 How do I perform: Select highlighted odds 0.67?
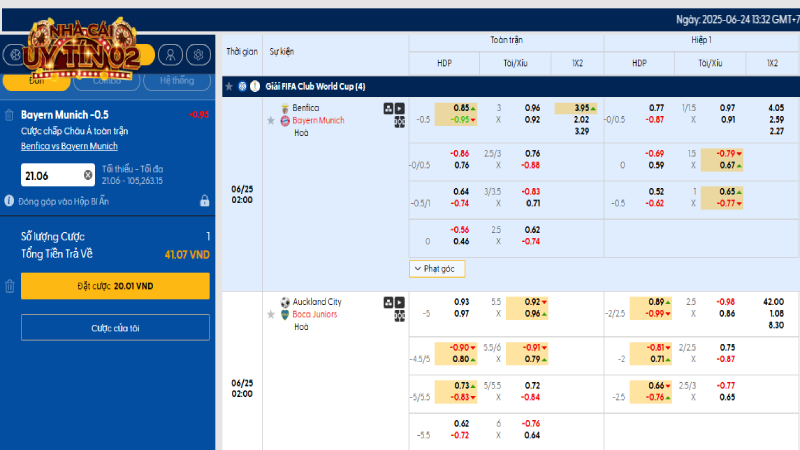click(x=727, y=165)
